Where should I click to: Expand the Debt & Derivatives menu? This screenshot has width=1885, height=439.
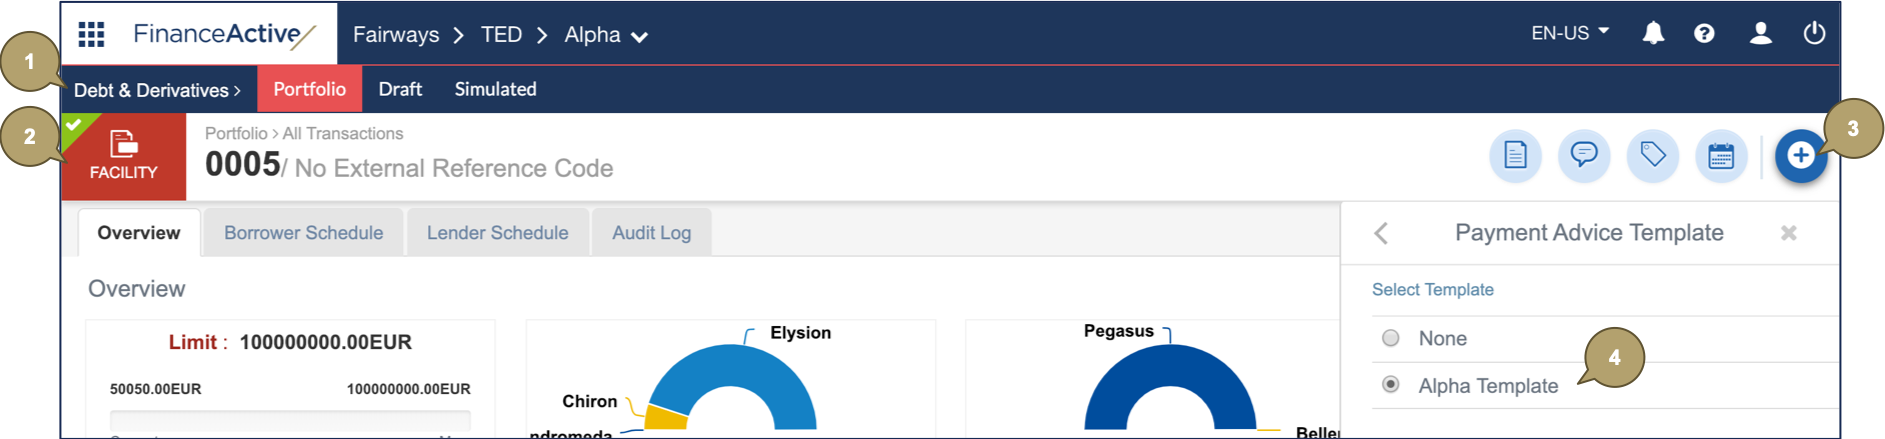tap(157, 90)
